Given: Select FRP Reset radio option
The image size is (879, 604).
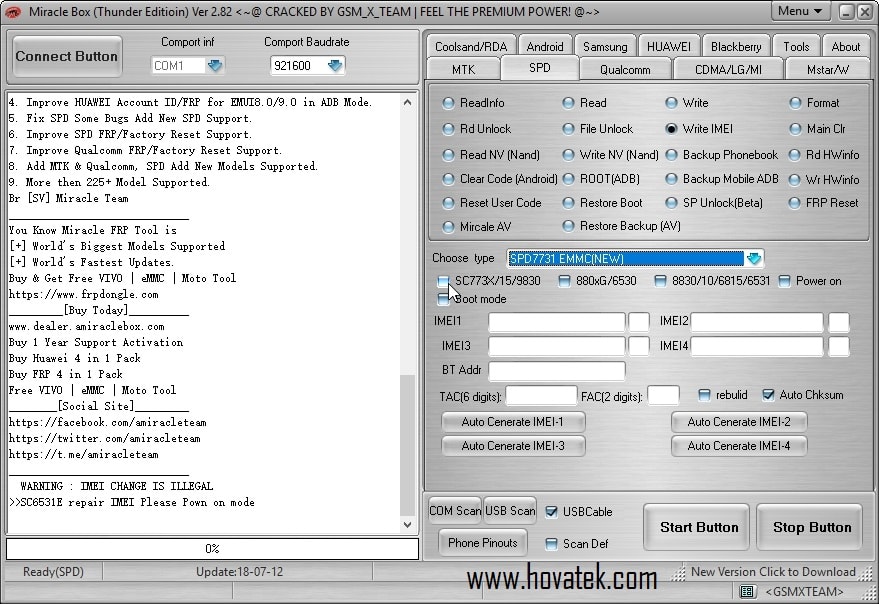Looking at the screenshot, I should 795,203.
